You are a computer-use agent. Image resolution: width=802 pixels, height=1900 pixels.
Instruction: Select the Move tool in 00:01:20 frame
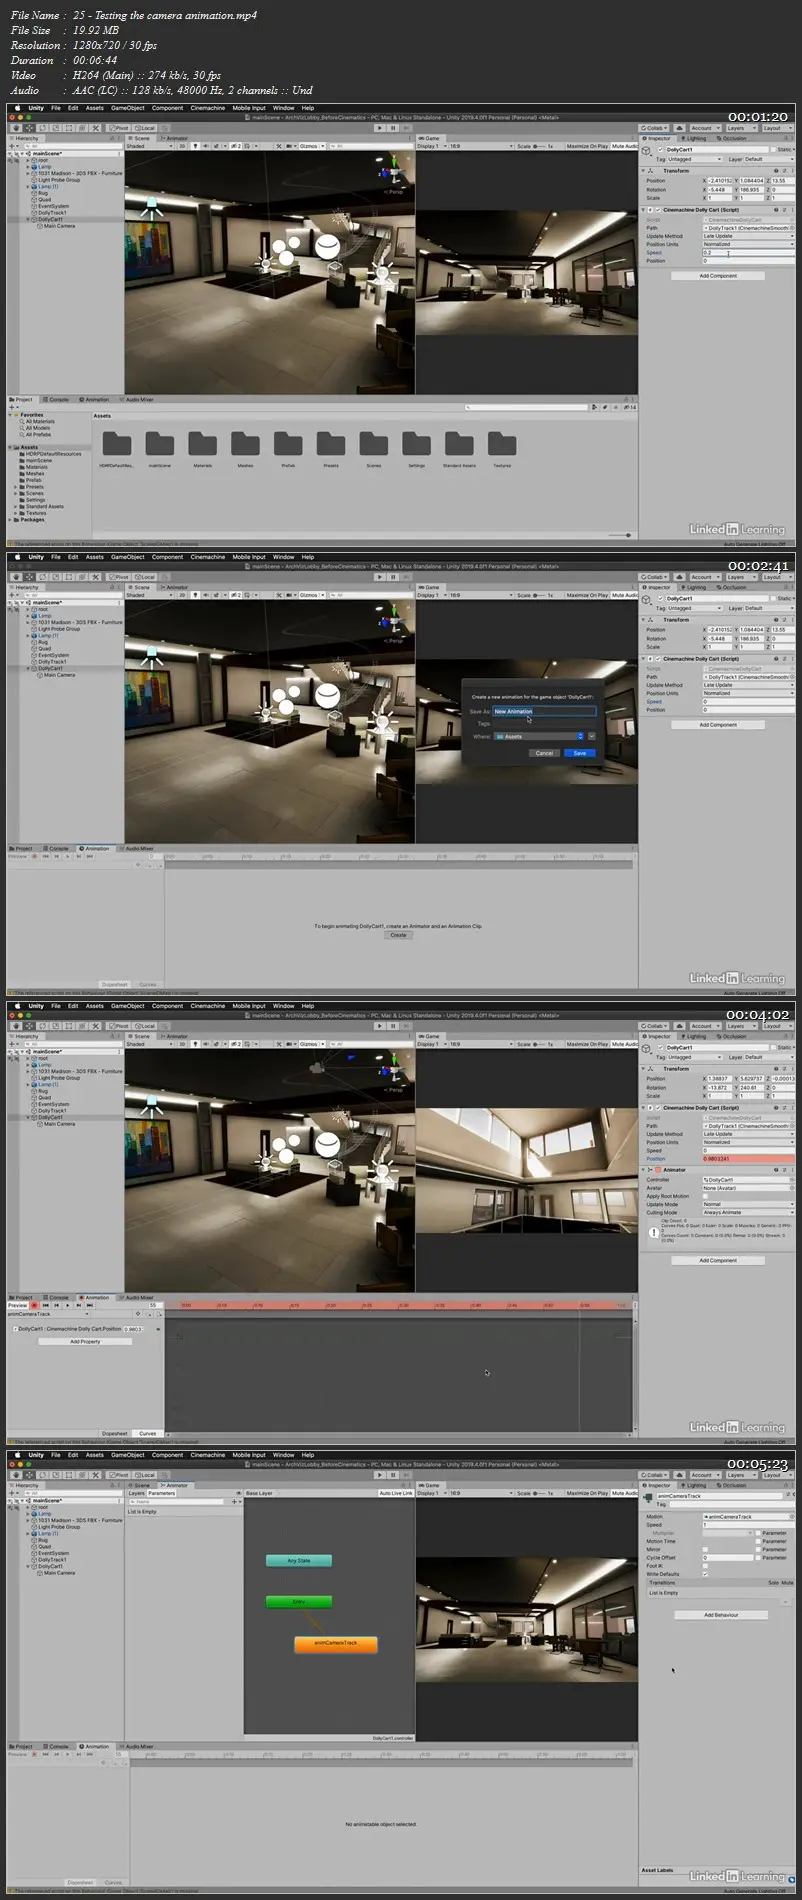click(x=30, y=128)
